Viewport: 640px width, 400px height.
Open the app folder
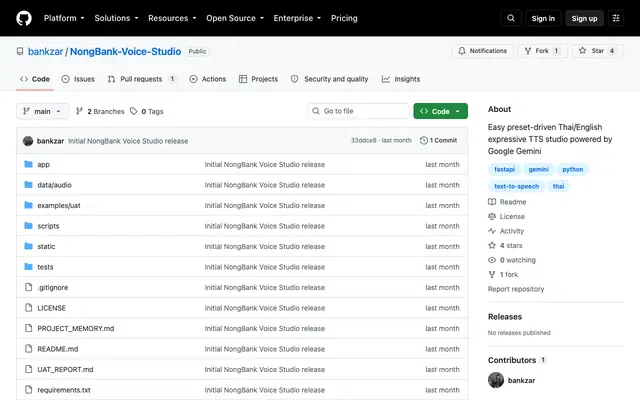[x=43, y=164]
